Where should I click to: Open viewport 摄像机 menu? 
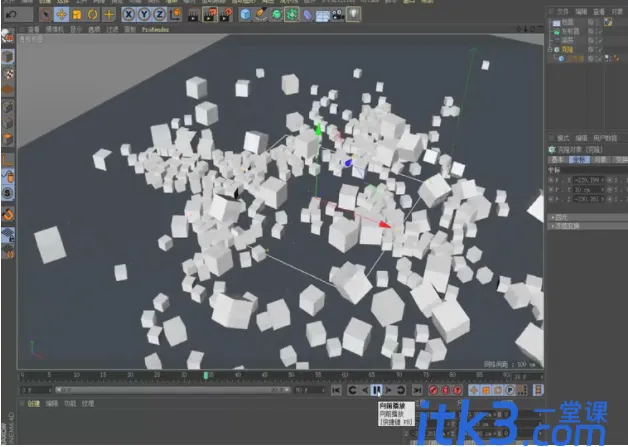click(54, 30)
